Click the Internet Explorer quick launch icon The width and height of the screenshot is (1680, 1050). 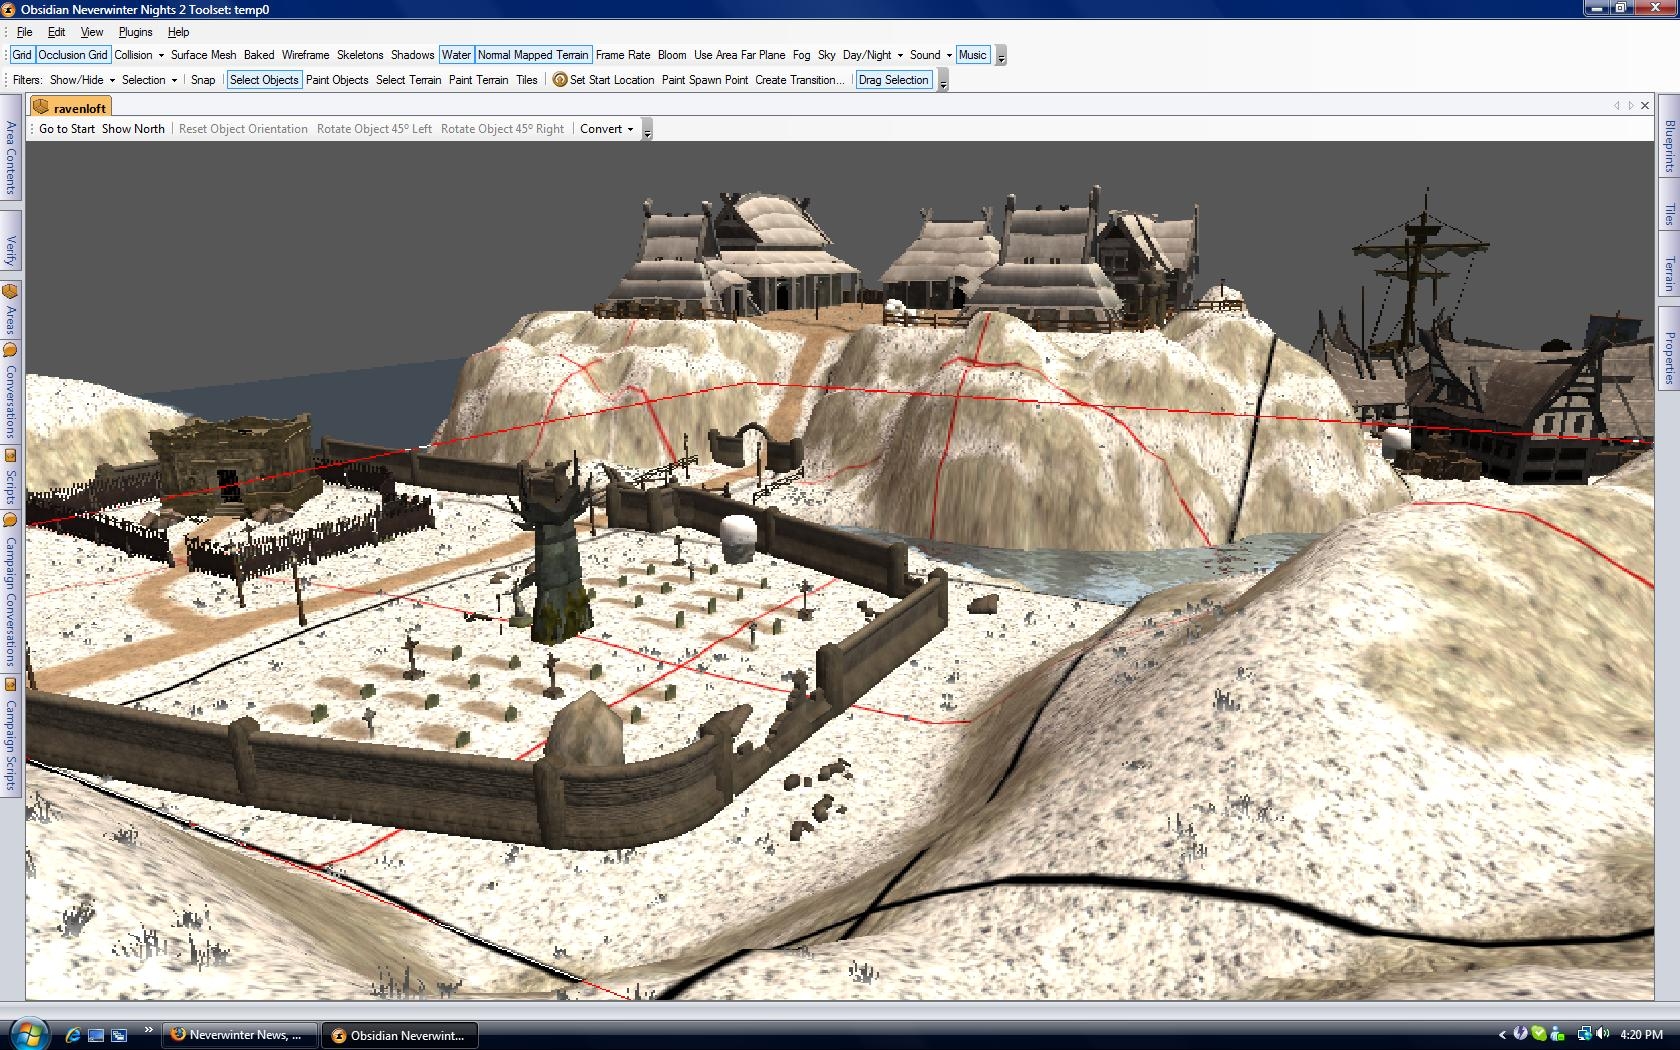click(72, 1035)
